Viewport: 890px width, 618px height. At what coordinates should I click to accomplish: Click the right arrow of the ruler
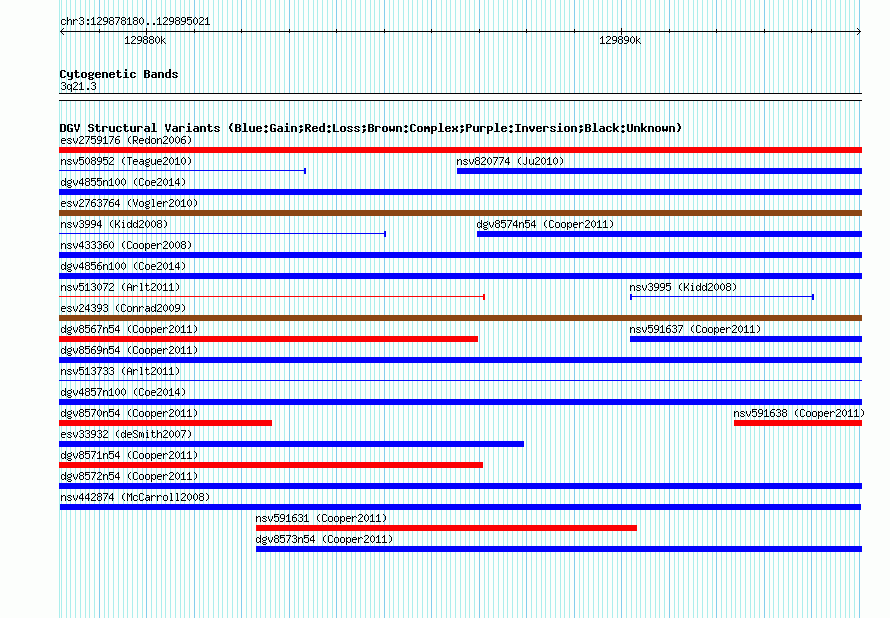click(x=859, y=32)
